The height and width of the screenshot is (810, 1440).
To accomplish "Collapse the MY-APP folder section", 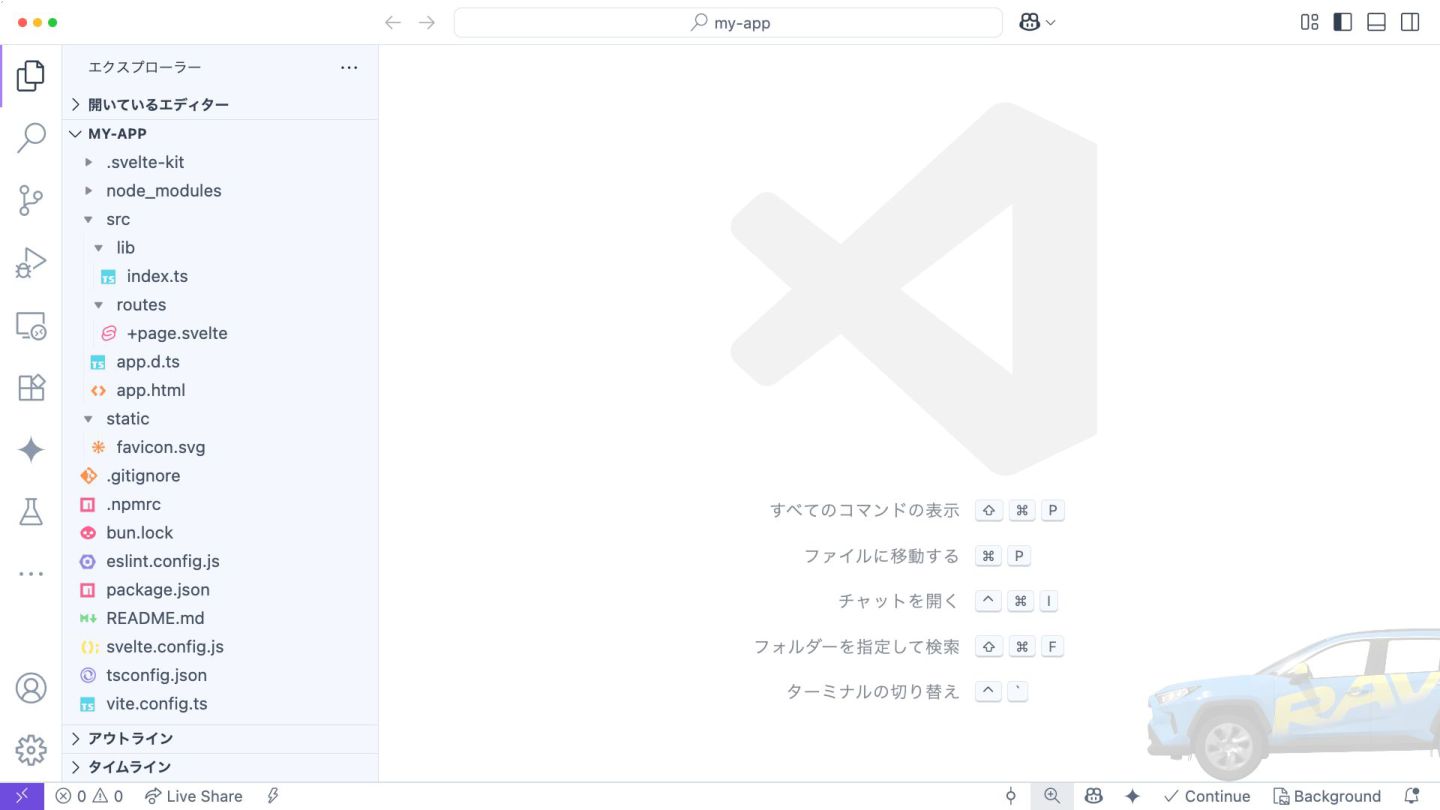I will point(220,133).
